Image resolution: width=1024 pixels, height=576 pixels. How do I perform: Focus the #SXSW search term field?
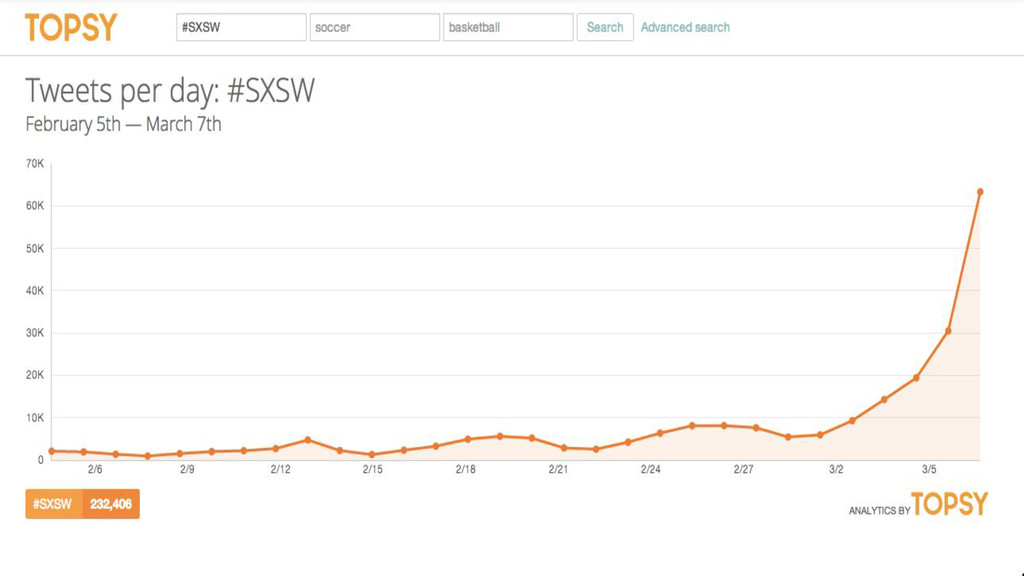pyautogui.click(x=241, y=27)
